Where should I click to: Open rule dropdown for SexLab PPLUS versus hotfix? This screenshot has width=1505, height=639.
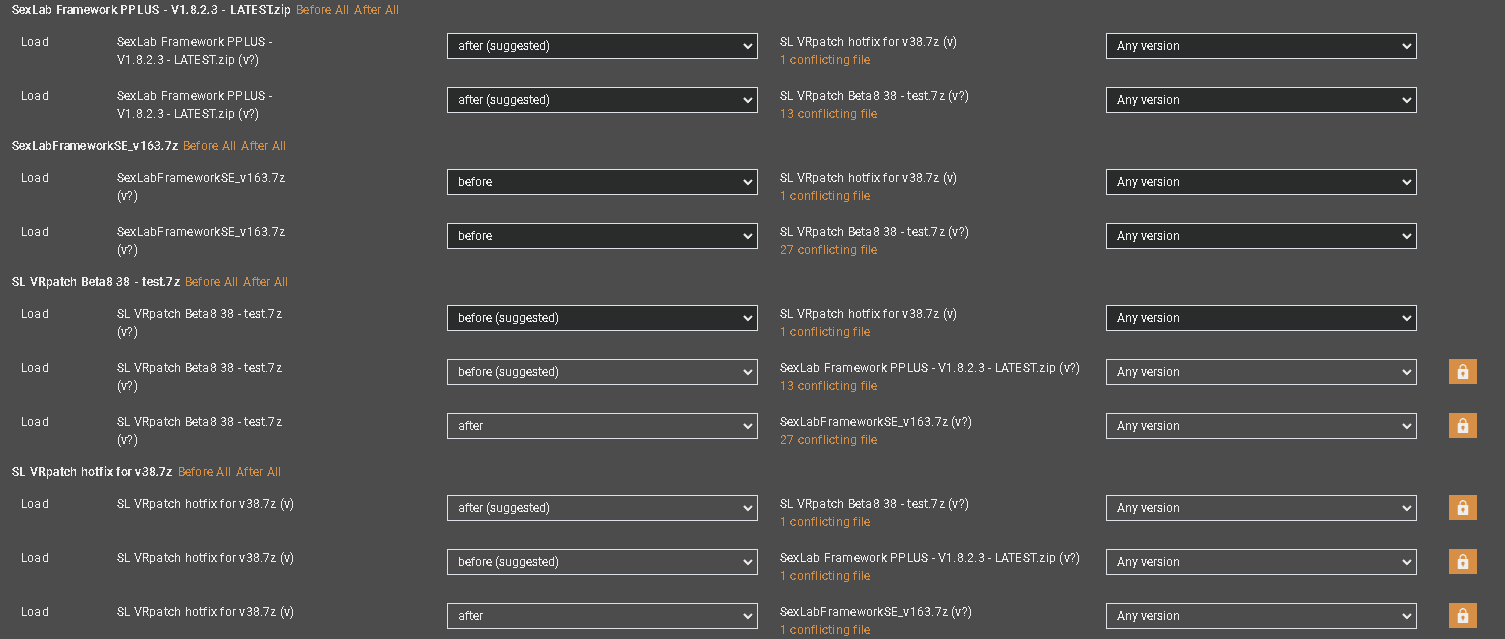coord(602,46)
